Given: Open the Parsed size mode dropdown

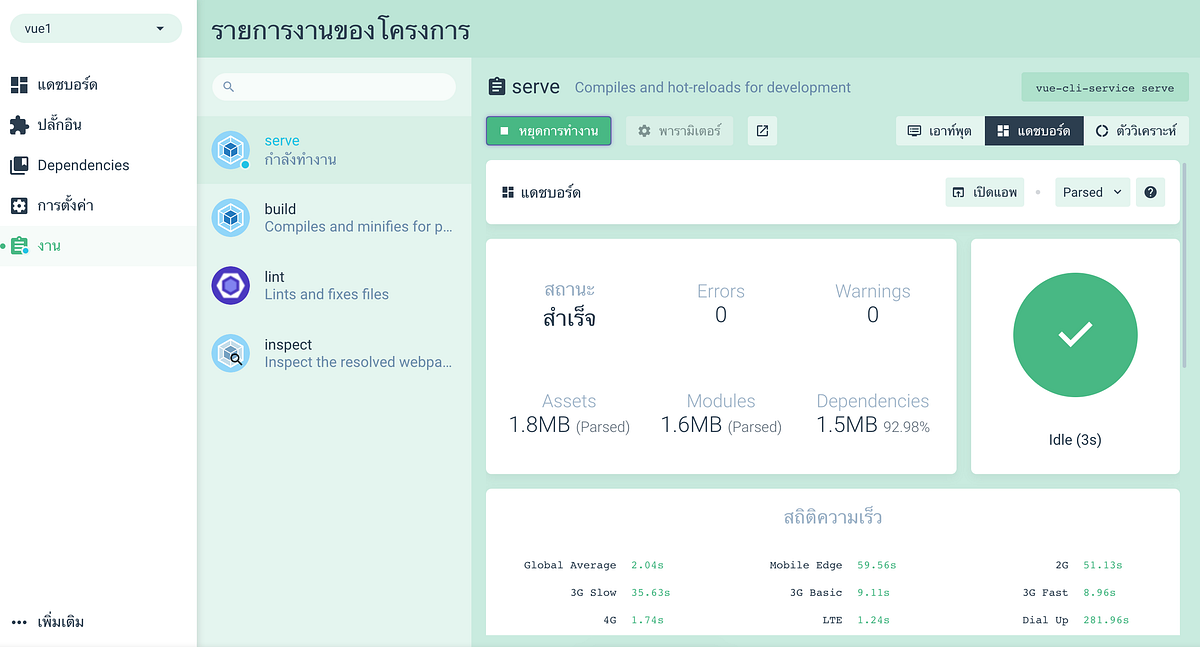Looking at the screenshot, I should pos(1092,191).
